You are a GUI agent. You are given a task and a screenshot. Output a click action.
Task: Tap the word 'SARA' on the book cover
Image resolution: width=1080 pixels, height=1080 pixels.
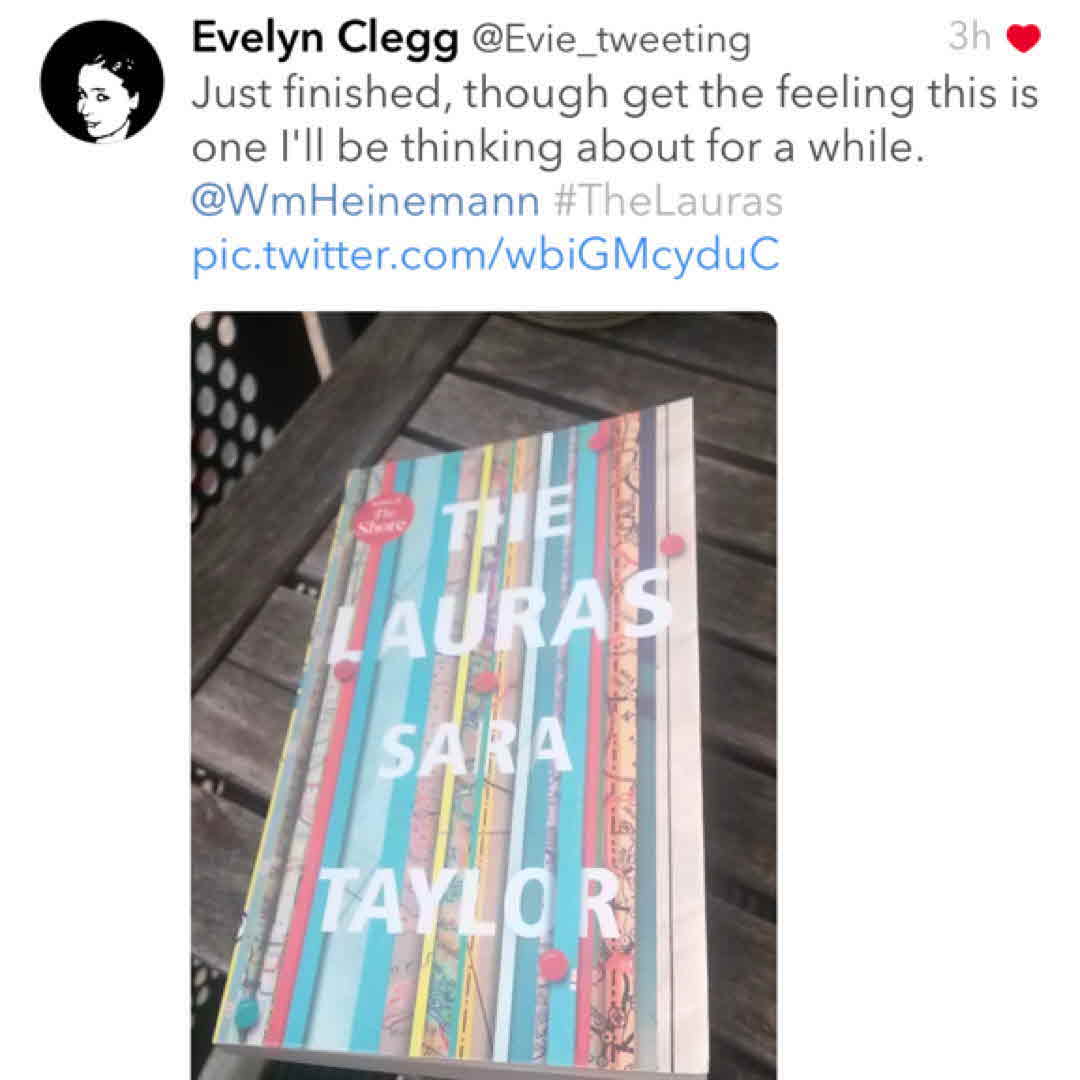pos(474,748)
